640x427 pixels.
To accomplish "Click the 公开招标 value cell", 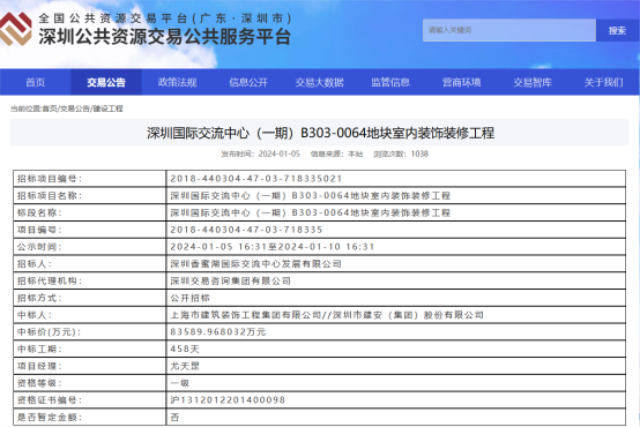I will 396,298.
